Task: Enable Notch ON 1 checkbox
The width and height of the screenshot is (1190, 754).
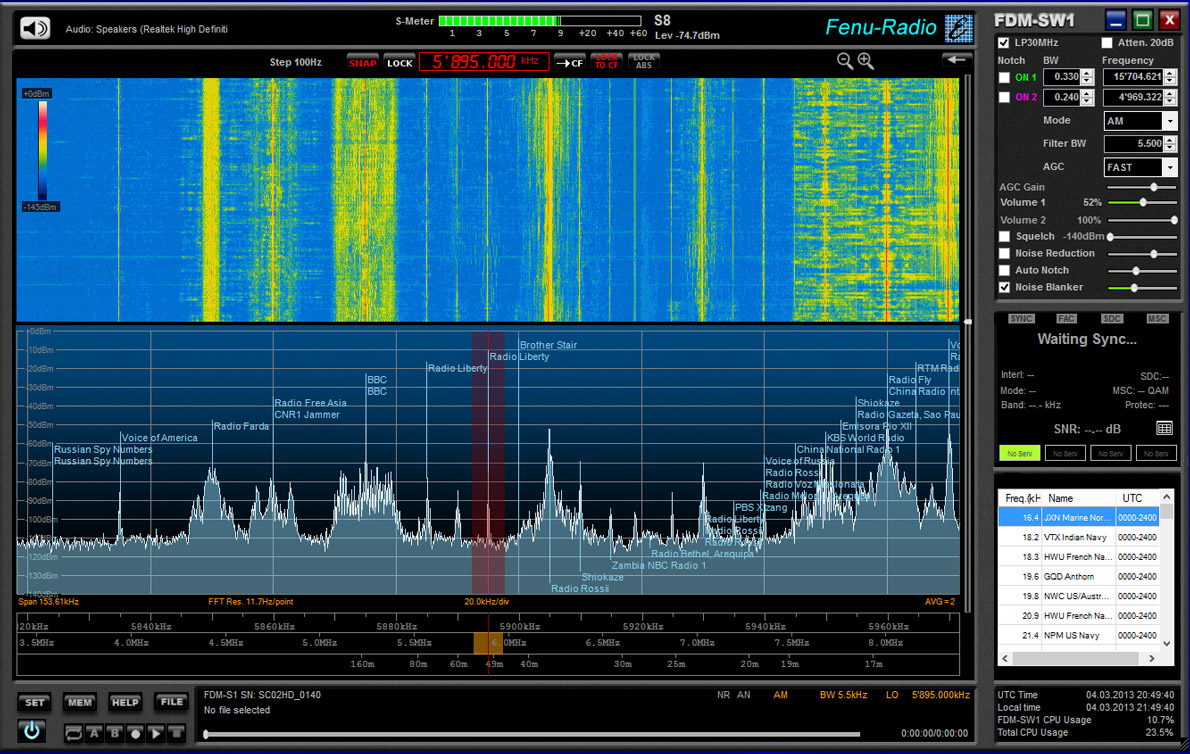Action: (1004, 77)
